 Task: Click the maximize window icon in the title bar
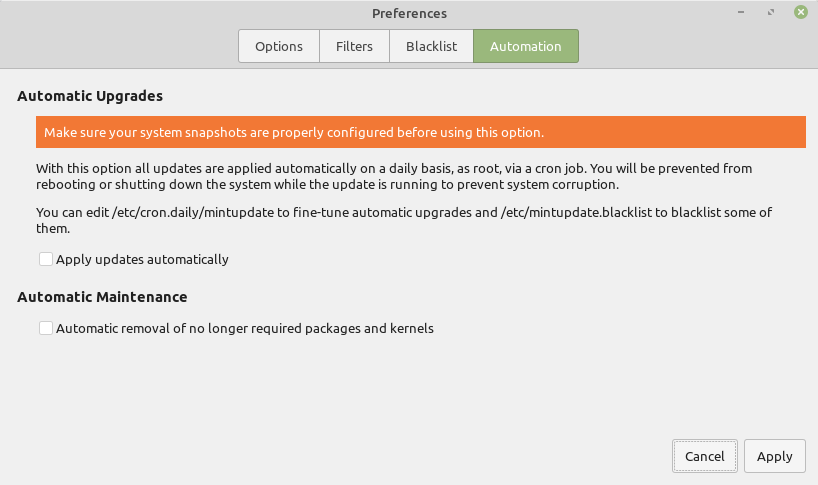pyautogui.click(x=771, y=12)
